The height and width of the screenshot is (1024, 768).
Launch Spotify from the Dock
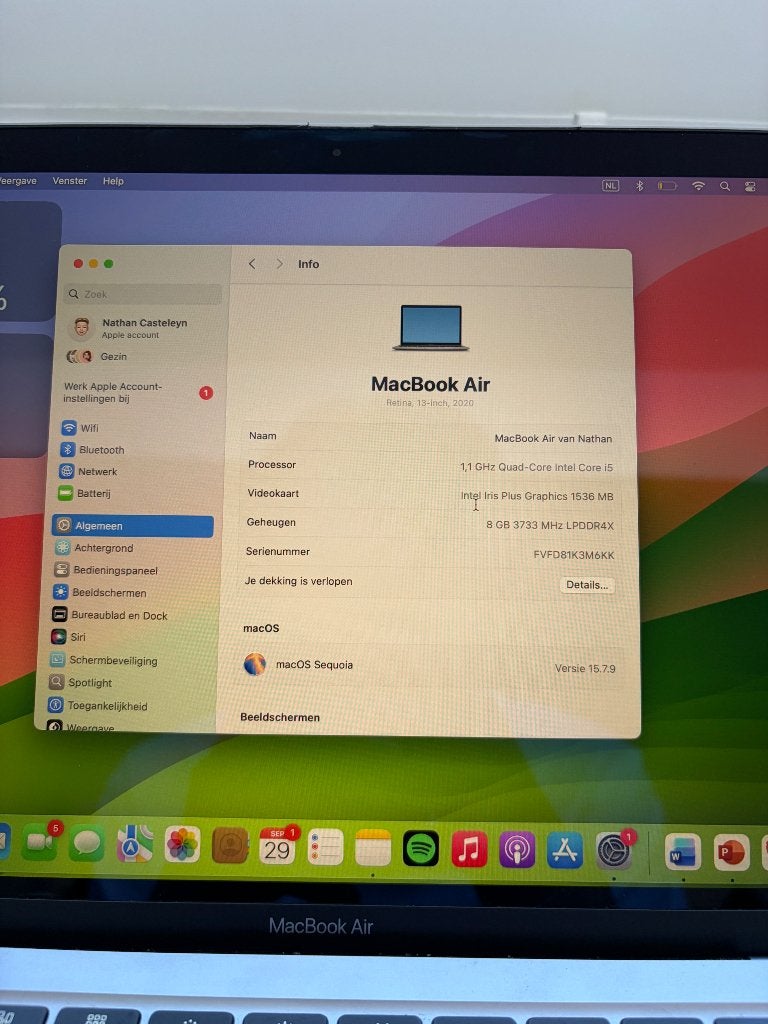click(421, 848)
